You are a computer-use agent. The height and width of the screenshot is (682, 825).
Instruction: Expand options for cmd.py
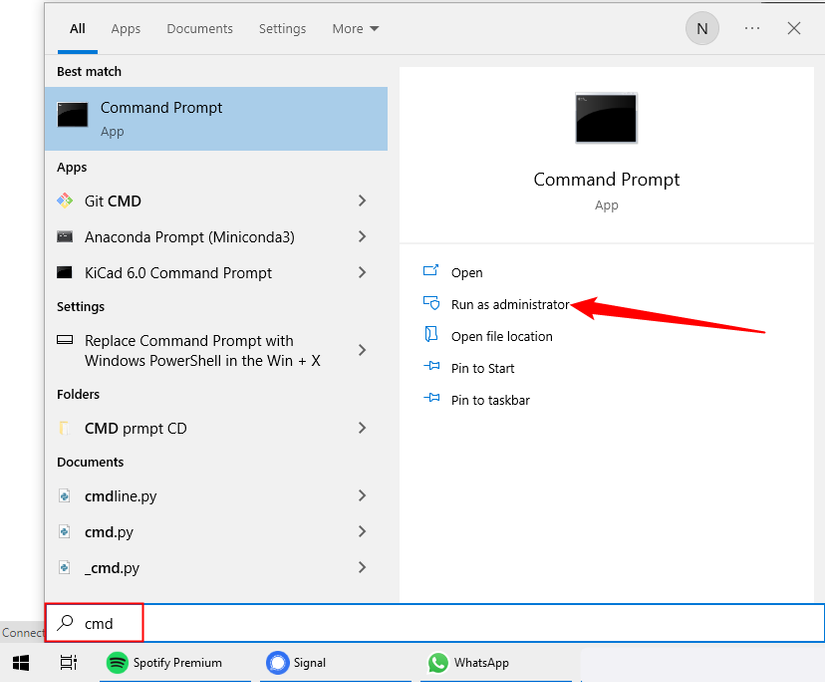click(361, 532)
